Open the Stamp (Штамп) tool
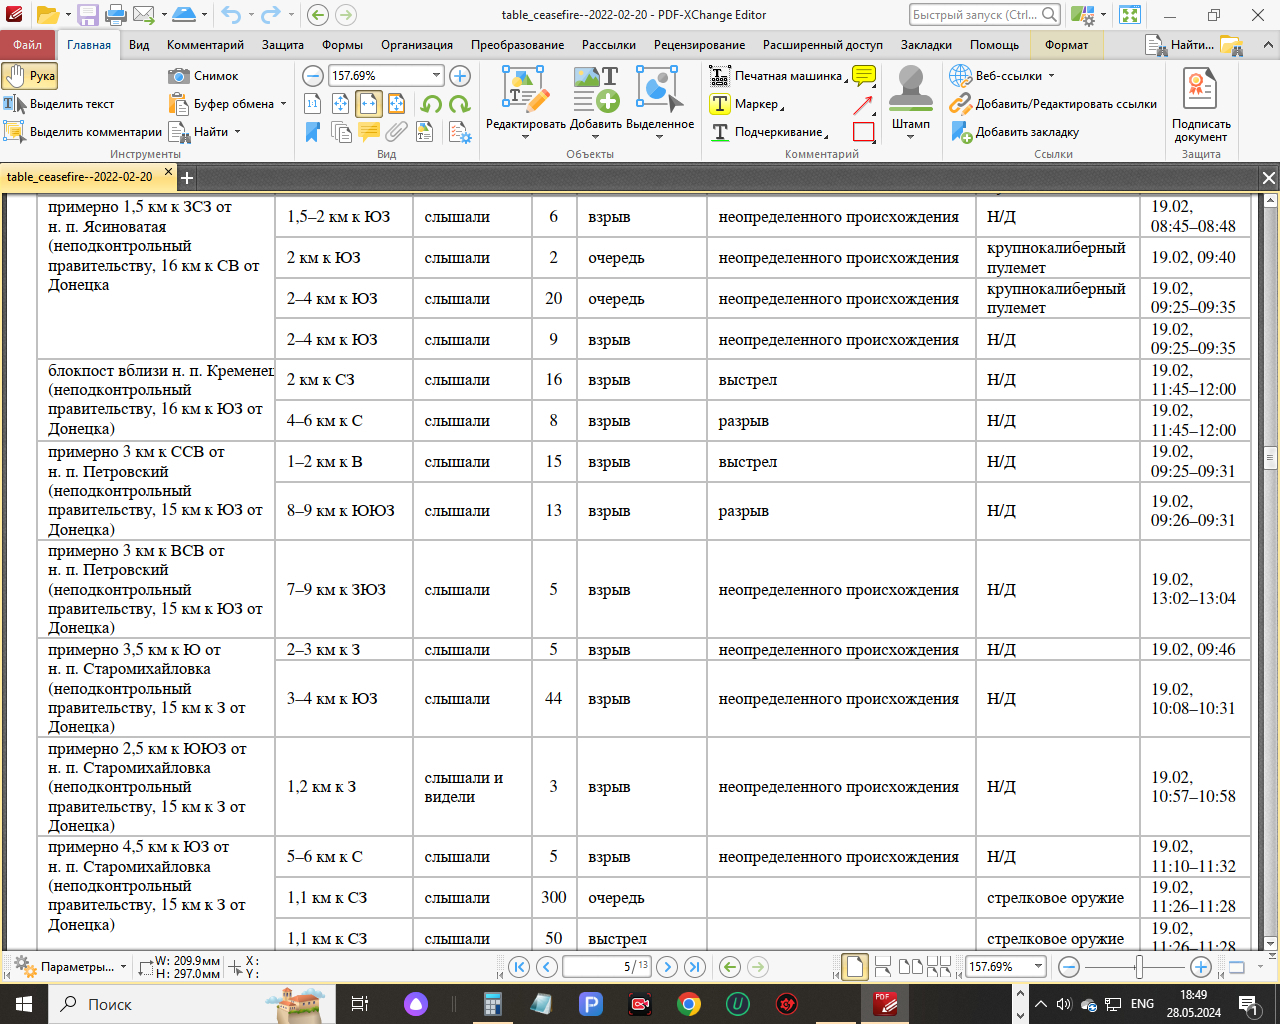The width and height of the screenshot is (1280, 1024). coord(910,102)
